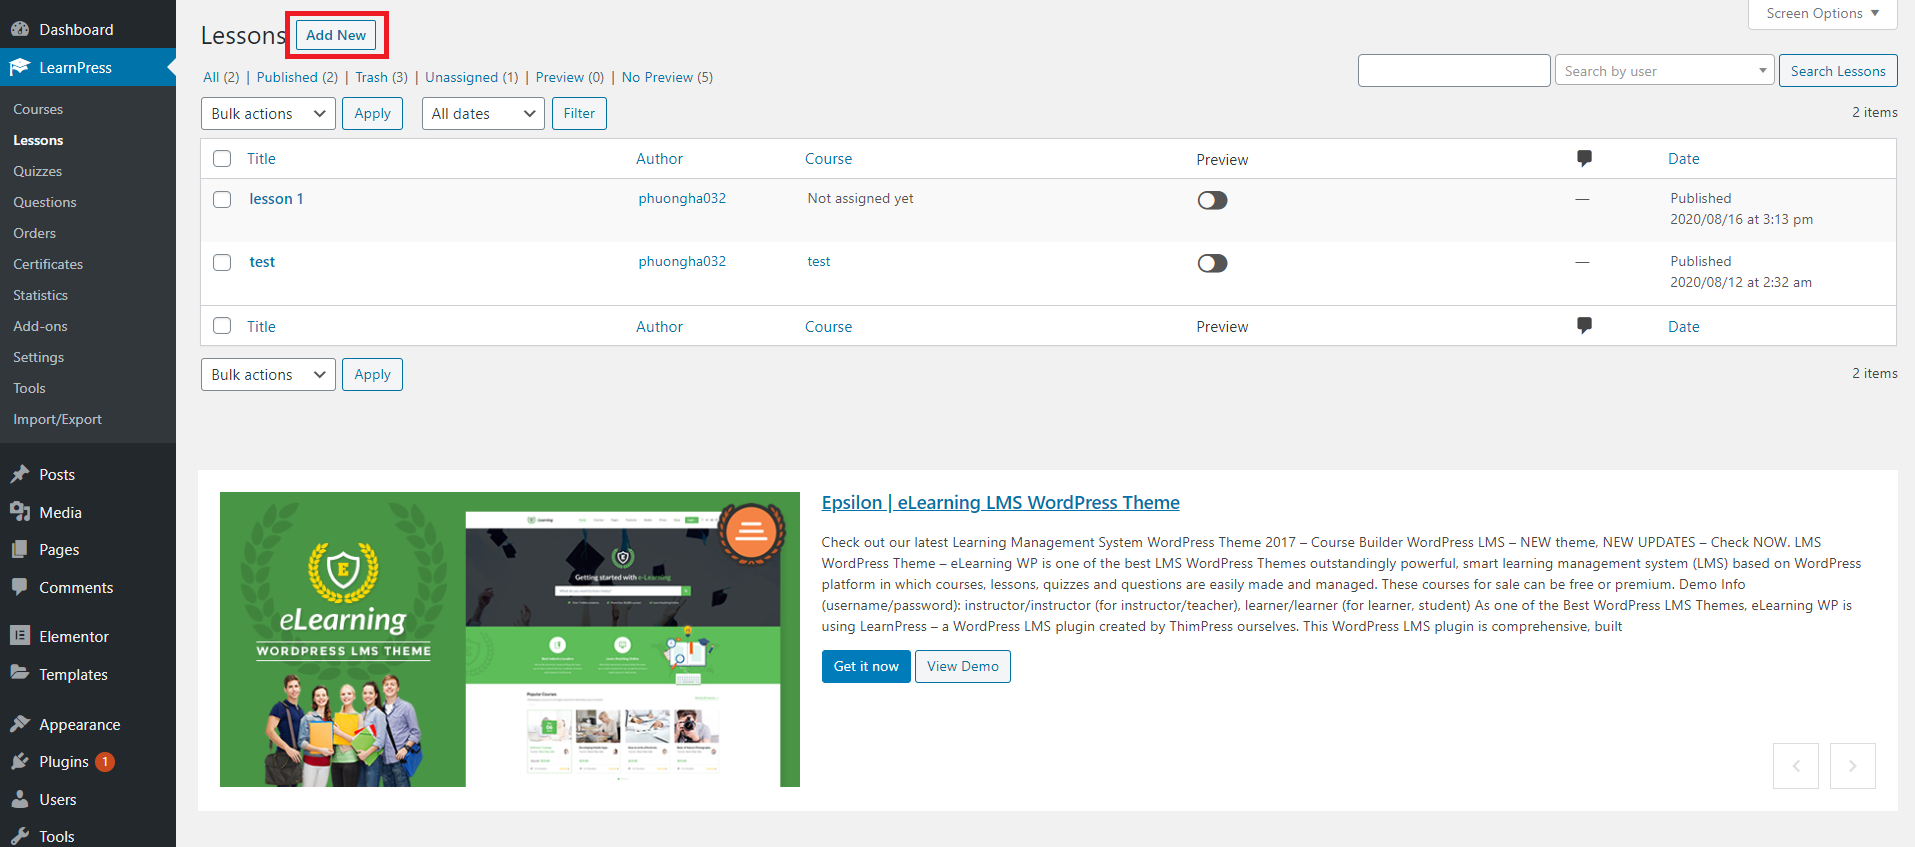Open the lesson 1 title link
The height and width of the screenshot is (847, 1915).
click(276, 199)
